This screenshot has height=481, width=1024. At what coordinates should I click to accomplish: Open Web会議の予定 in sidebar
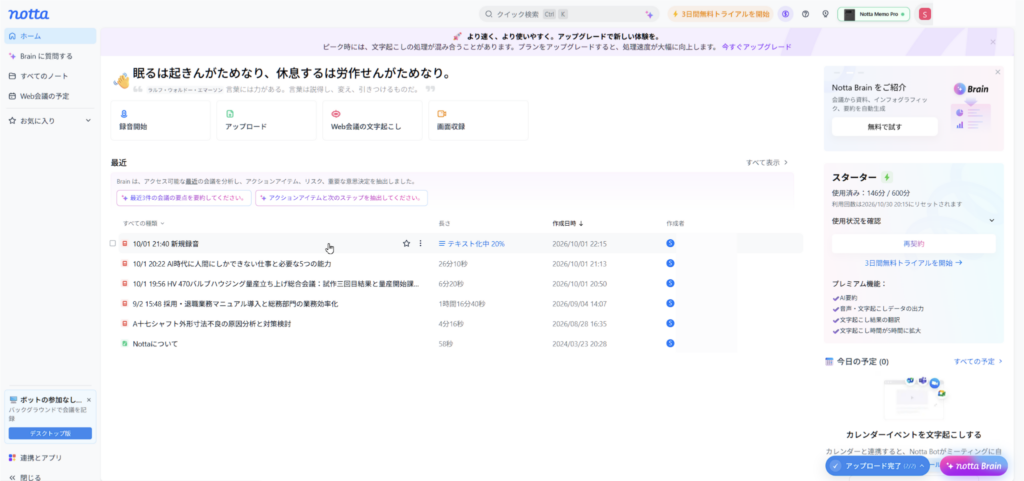pos(50,96)
